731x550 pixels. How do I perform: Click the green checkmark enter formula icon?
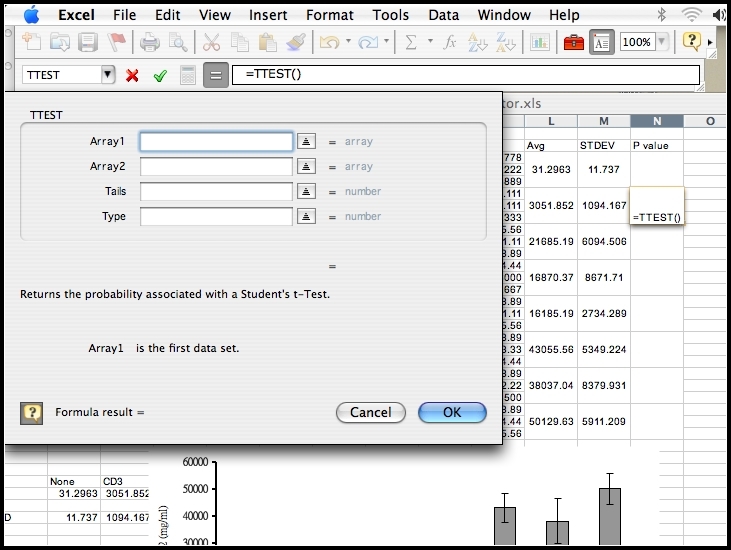point(160,75)
